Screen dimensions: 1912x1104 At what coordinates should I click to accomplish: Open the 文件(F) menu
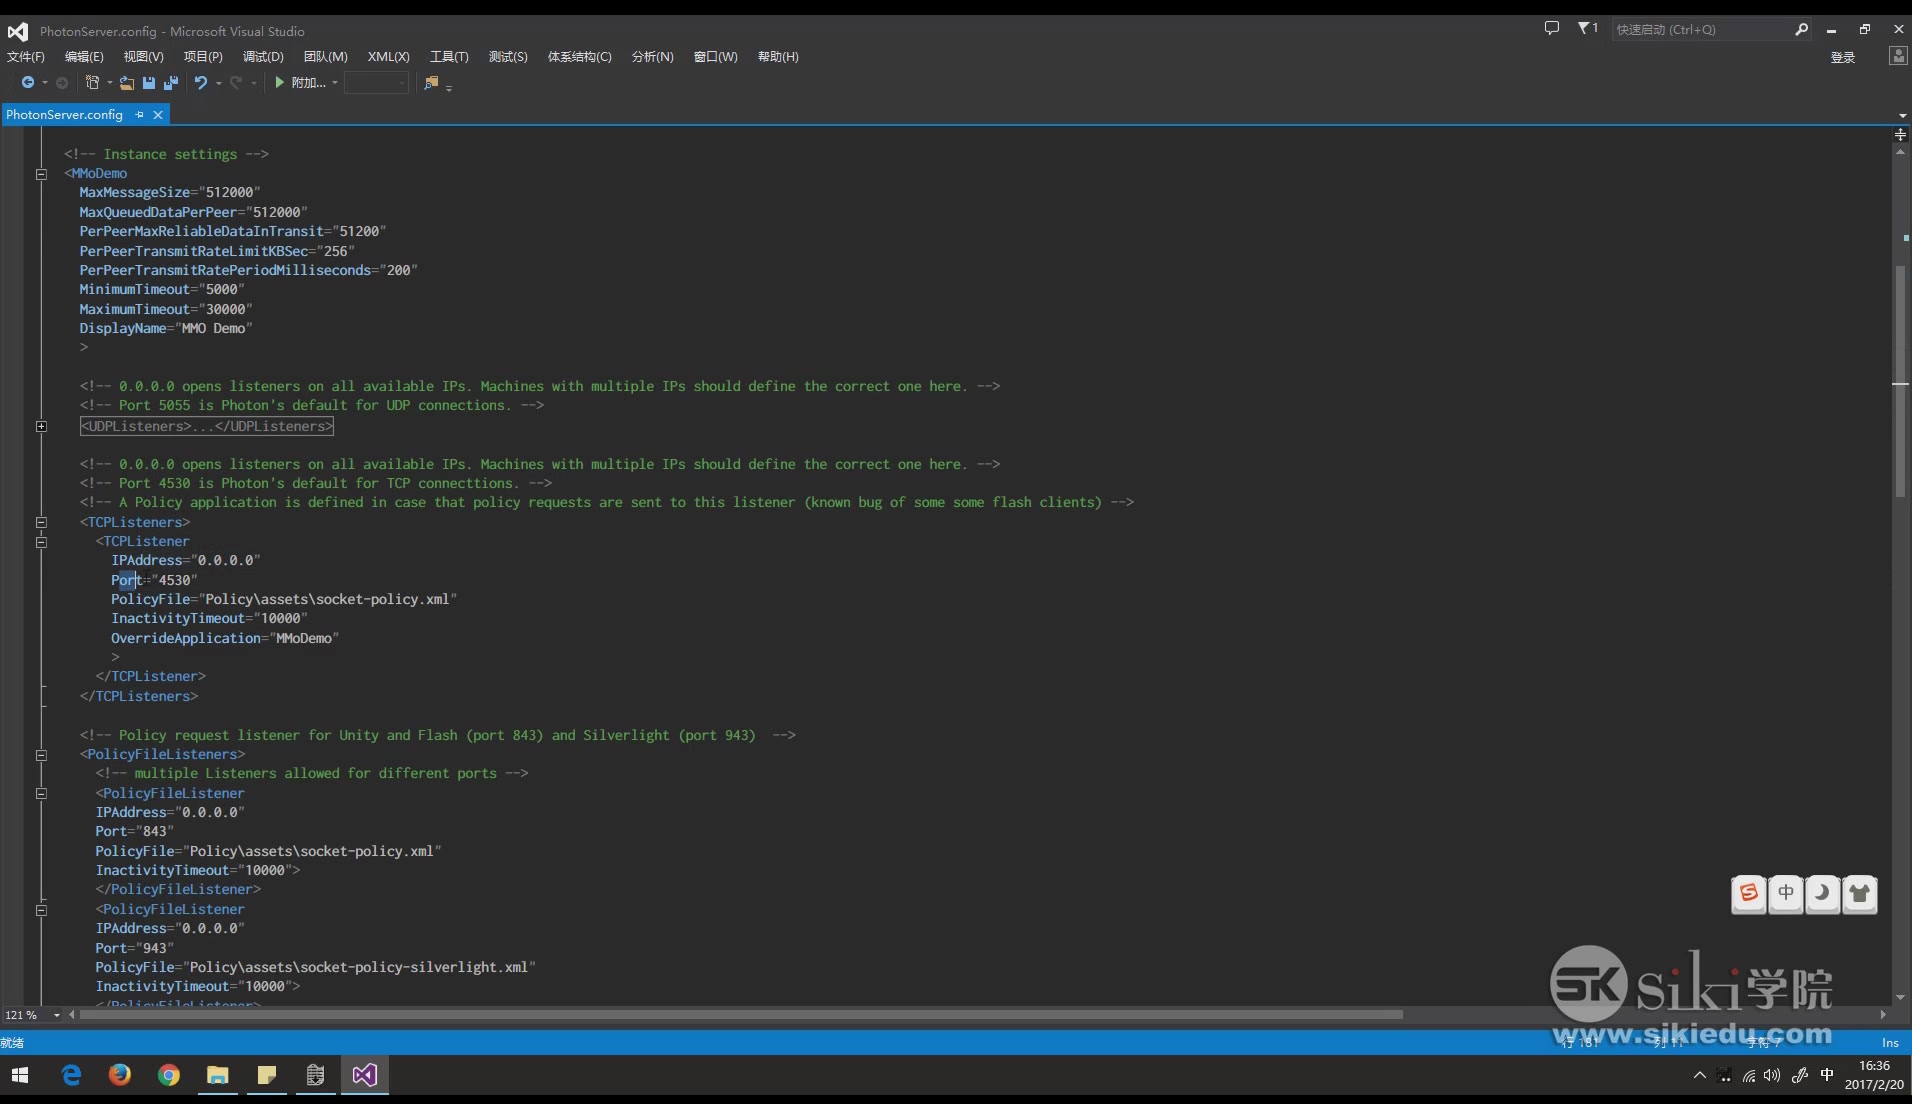click(x=26, y=57)
